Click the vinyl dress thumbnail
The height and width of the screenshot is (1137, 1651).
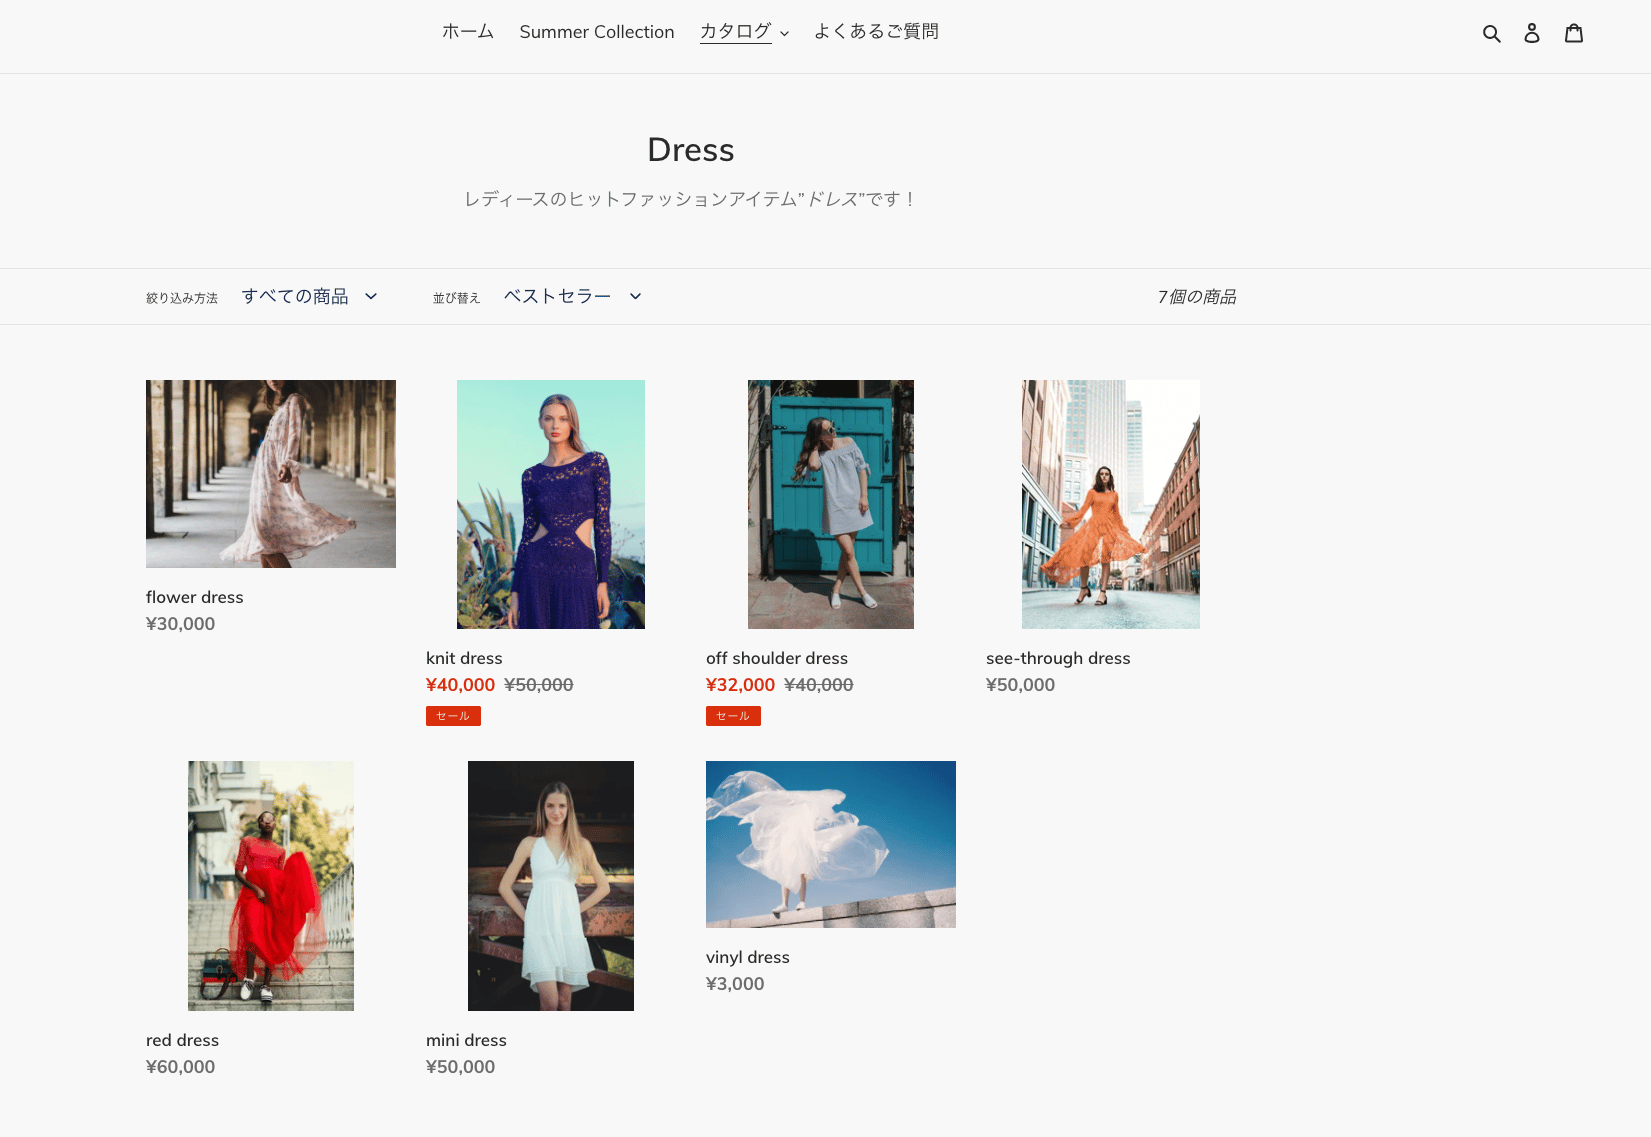830,844
